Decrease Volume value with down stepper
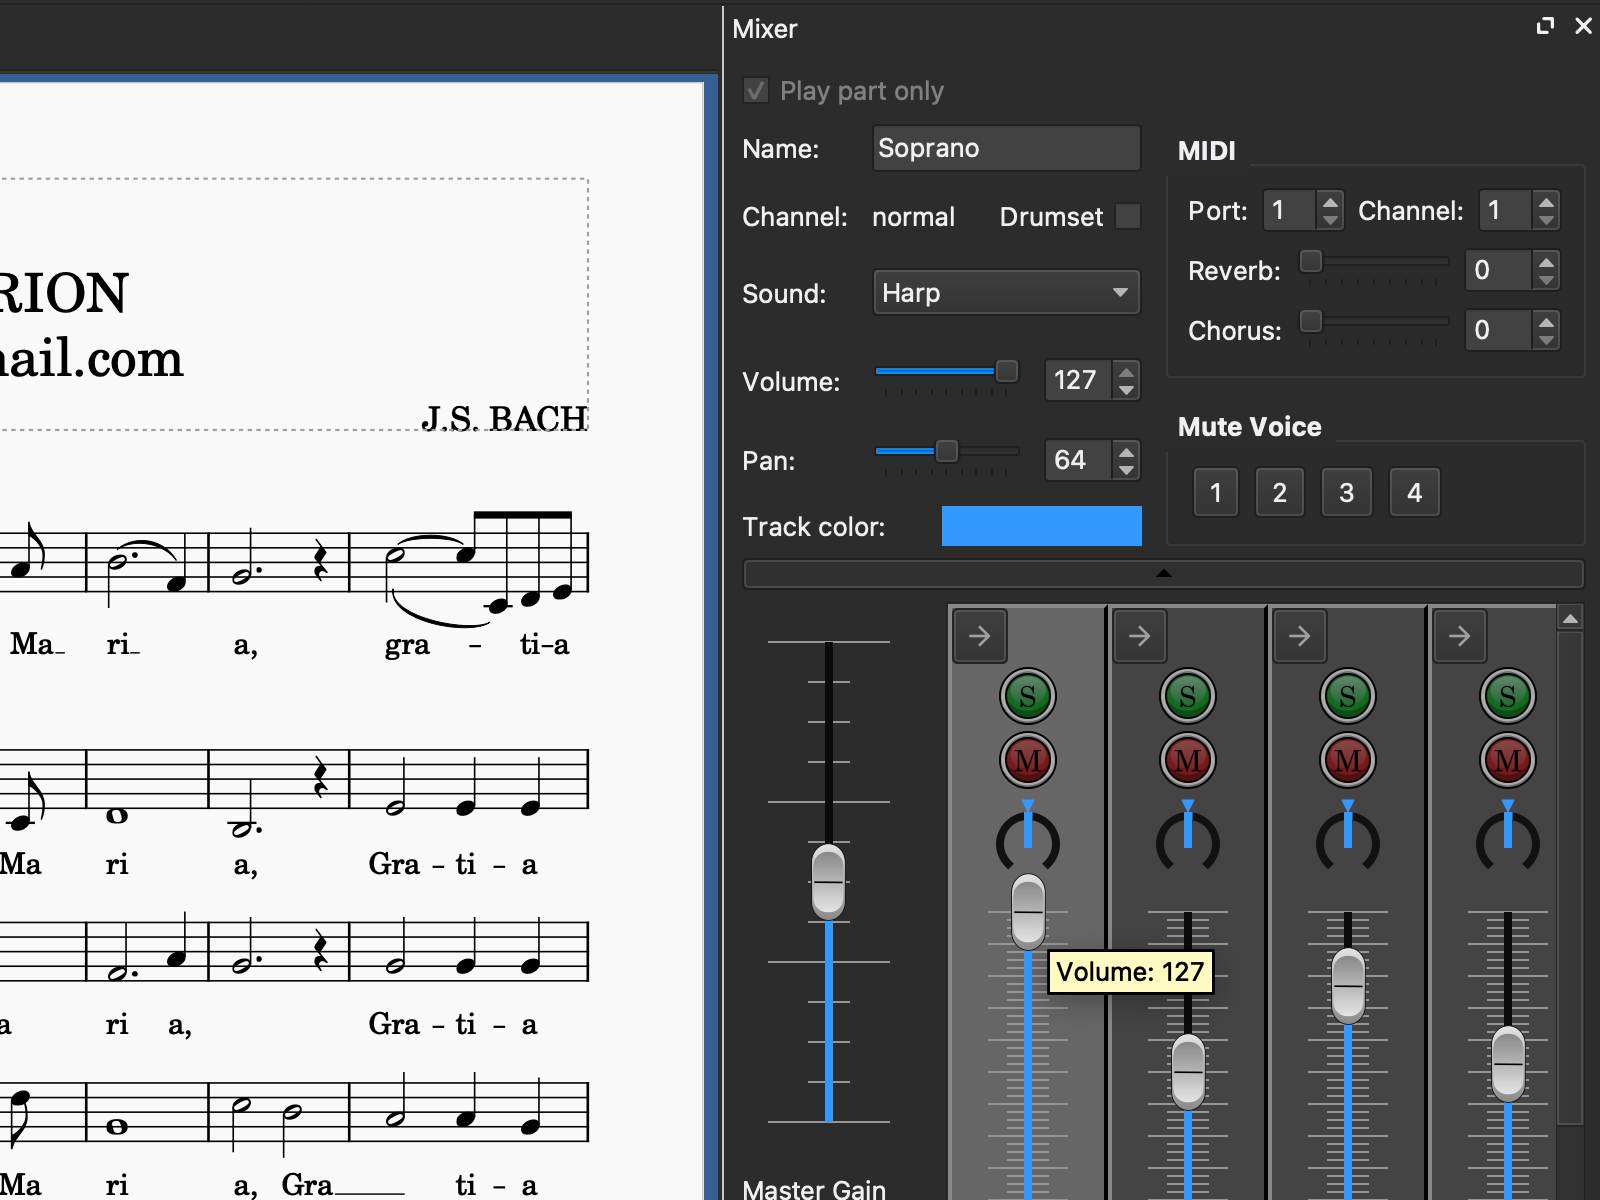Screen dimensions: 1600x1200 pos(1126,390)
